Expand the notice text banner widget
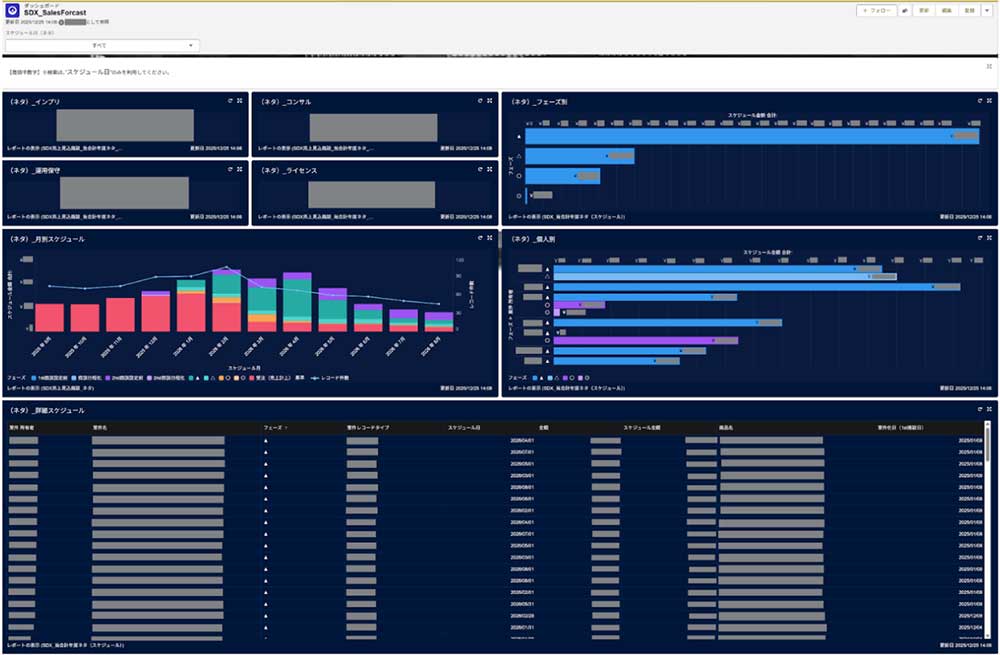 click(989, 66)
